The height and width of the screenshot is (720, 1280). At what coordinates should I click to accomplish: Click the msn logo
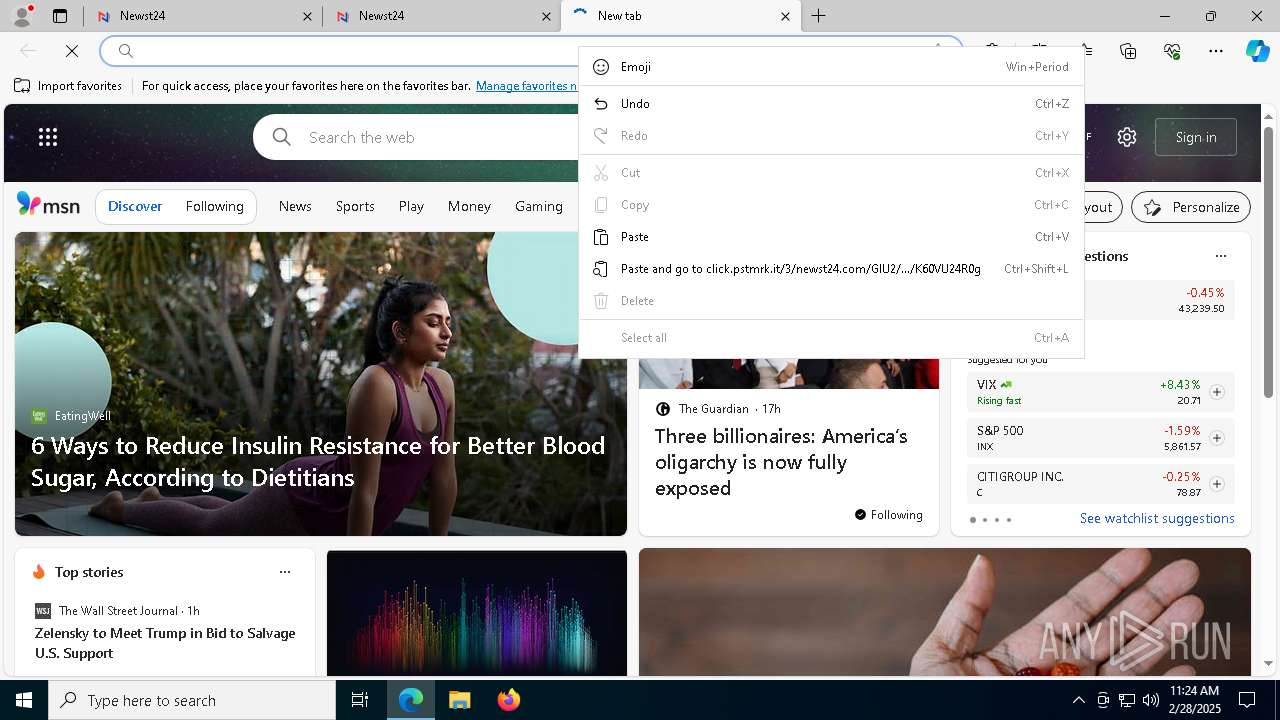tap(48, 205)
